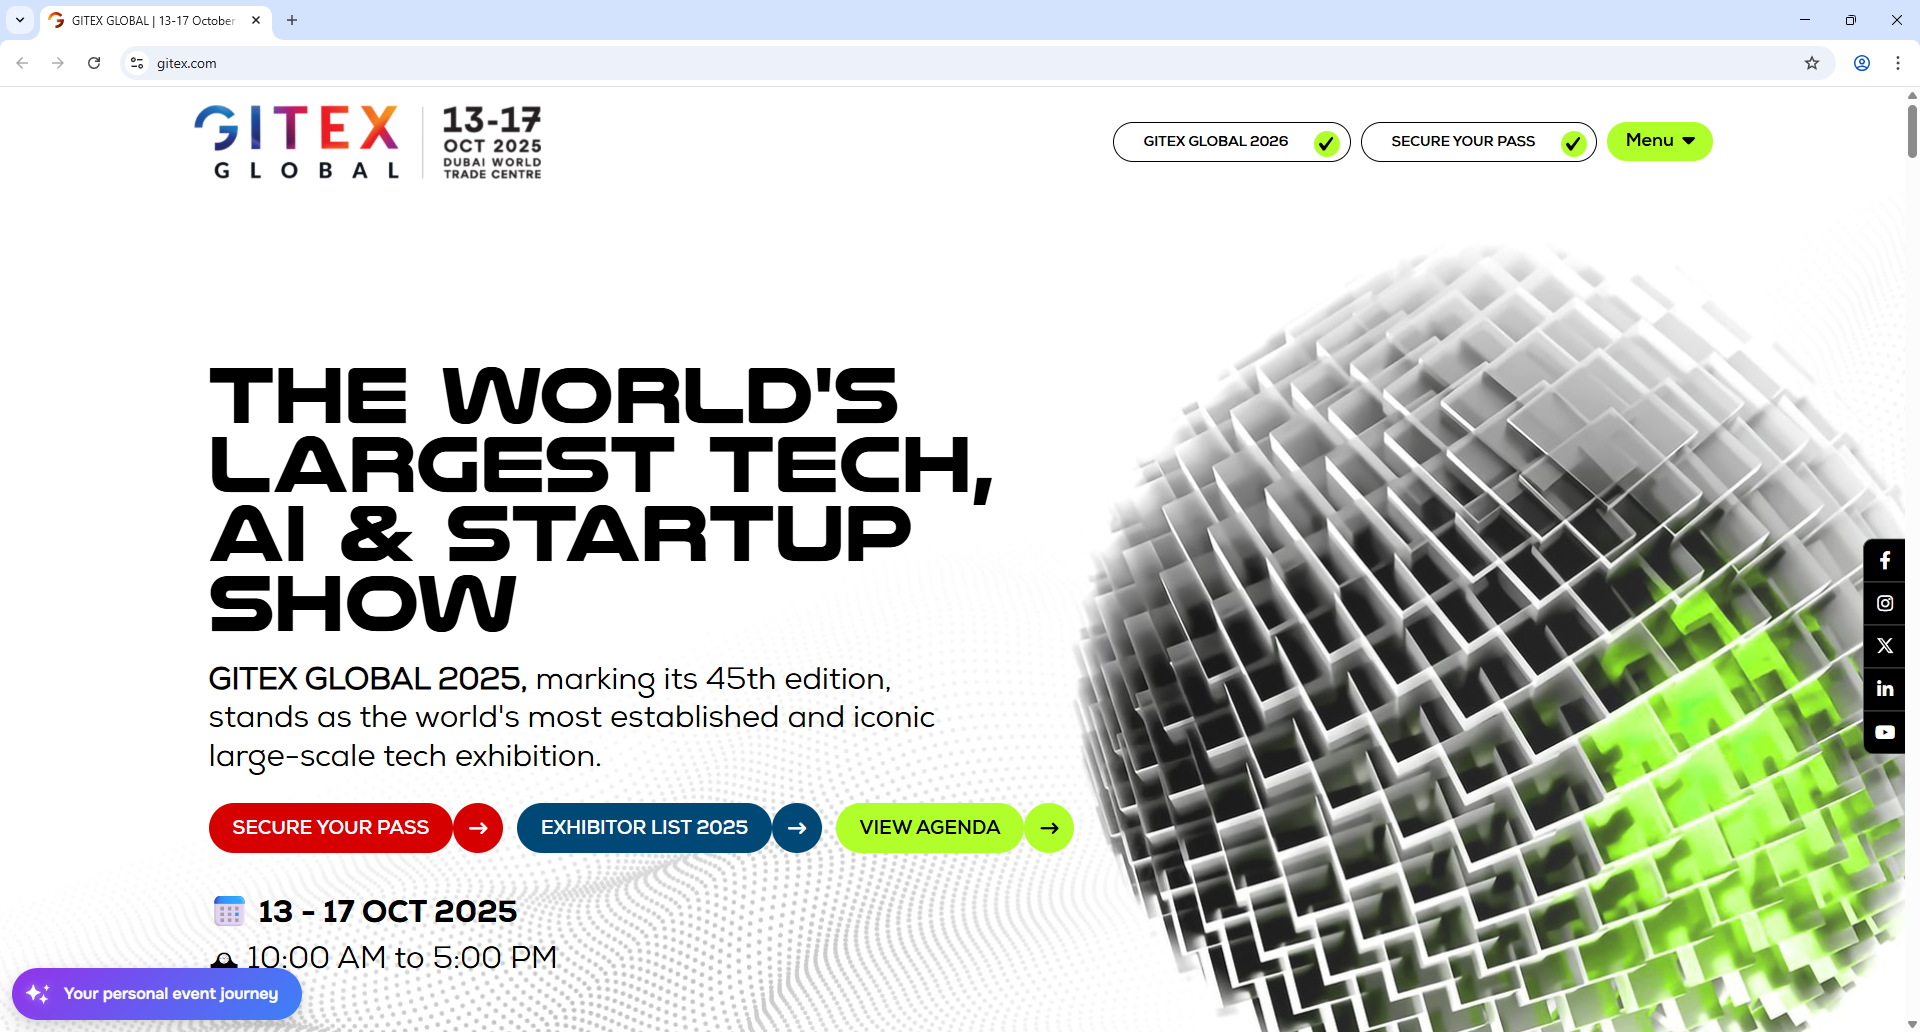Open the LinkedIn social icon
The image size is (1920, 1032).
coord(1885,688)
